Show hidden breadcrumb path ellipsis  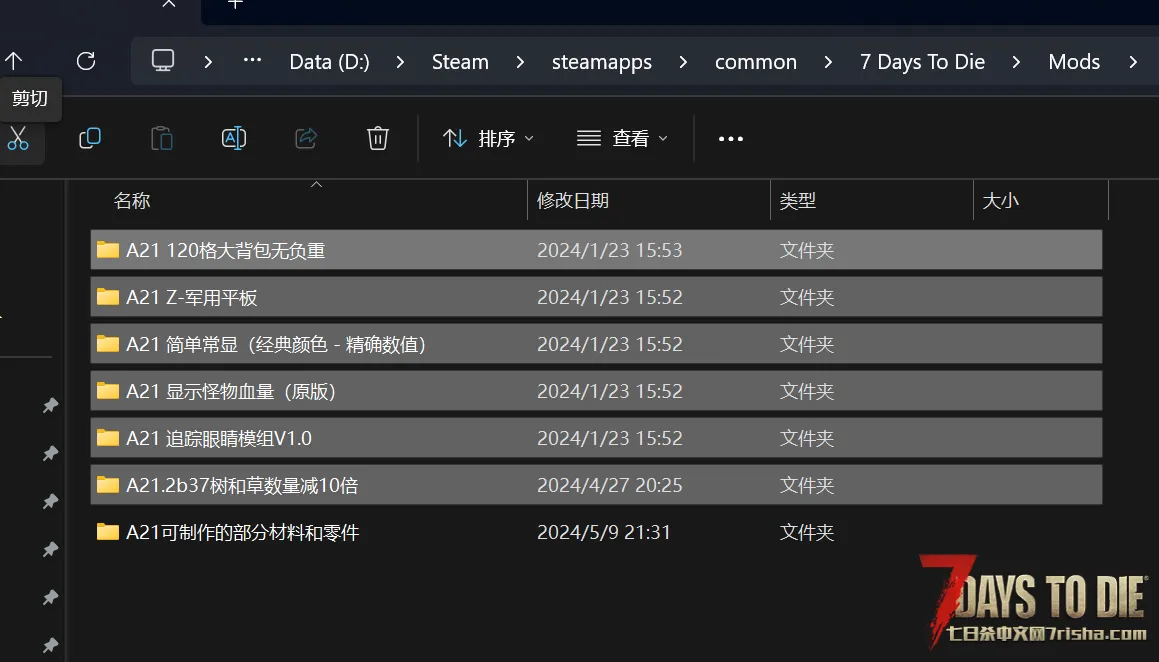click(x=253, y=61)
